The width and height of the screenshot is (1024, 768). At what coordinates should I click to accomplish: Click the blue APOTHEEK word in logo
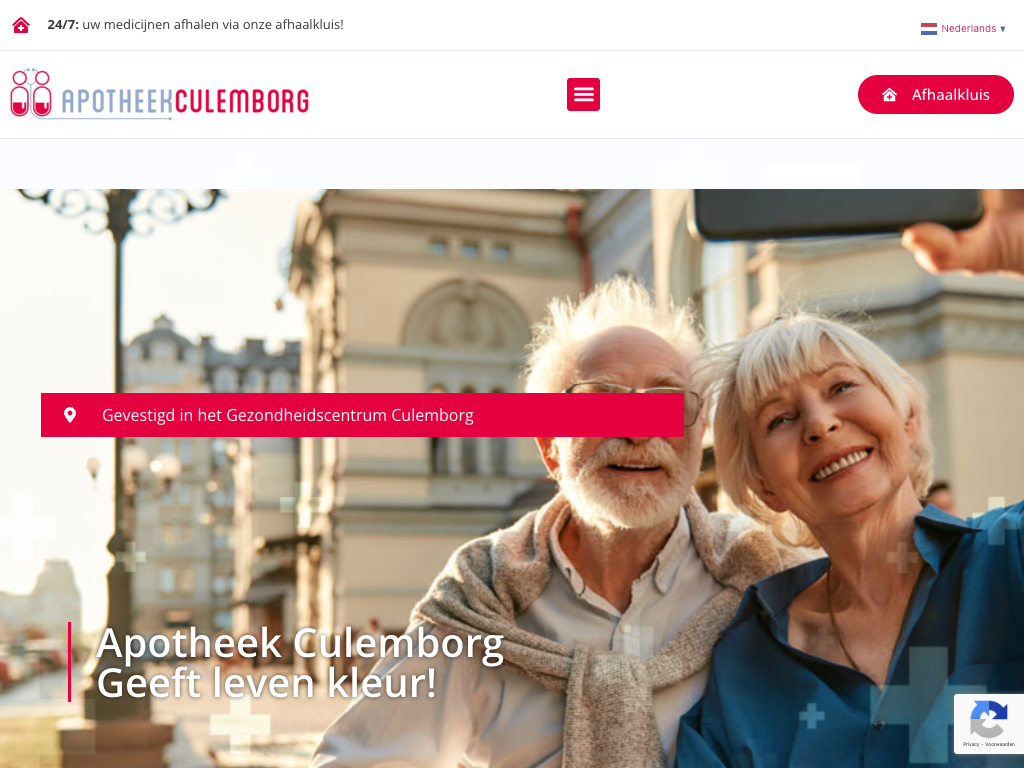point(117,101)
